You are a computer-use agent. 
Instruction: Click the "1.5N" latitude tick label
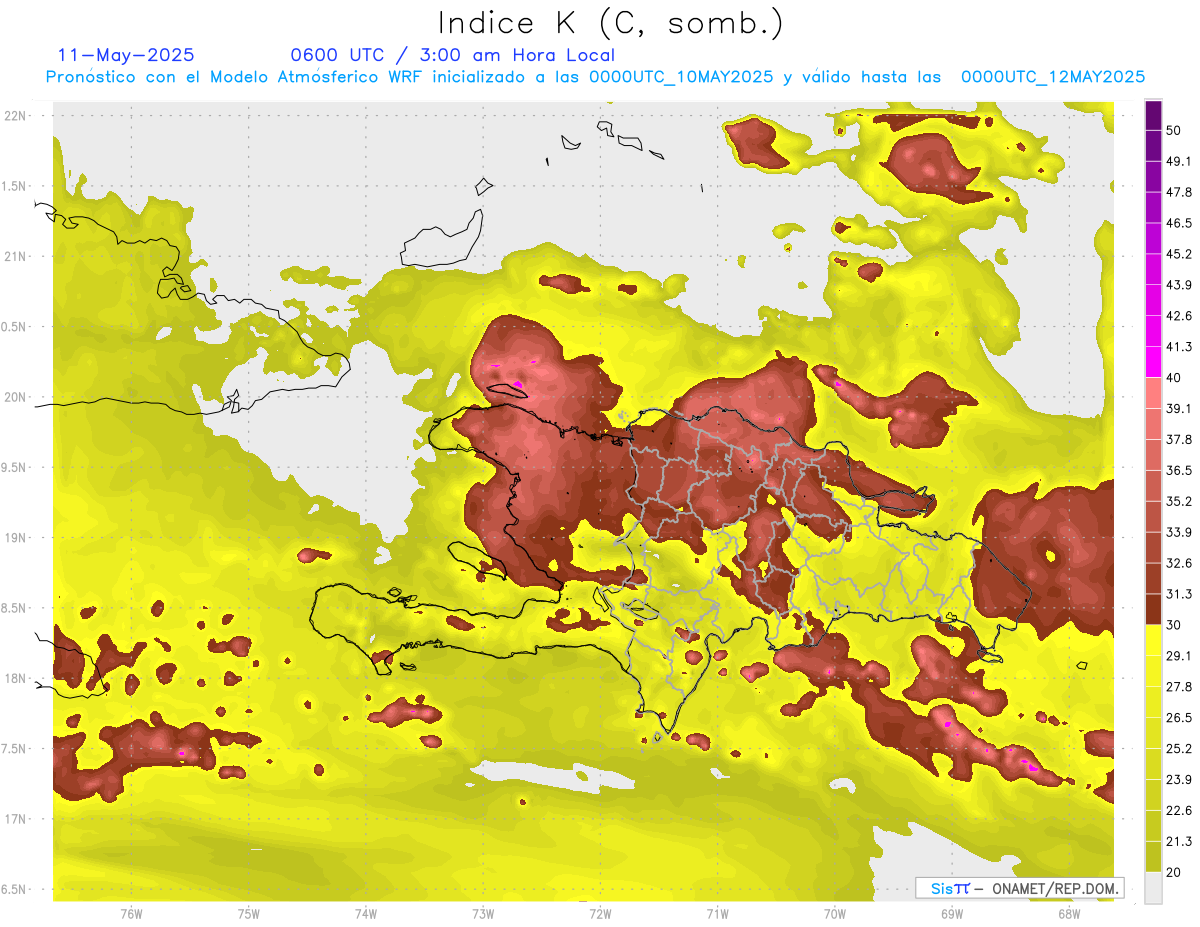[14, 186]
